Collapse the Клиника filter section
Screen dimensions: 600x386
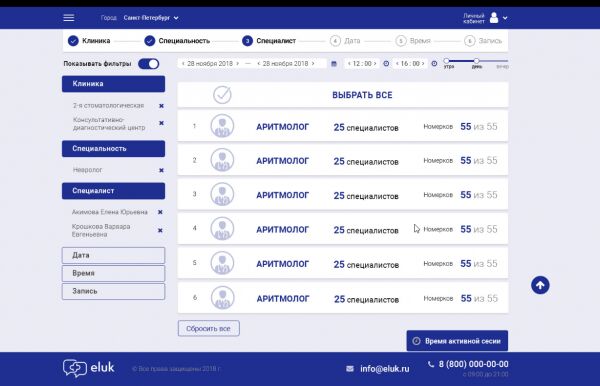click(113, 84)
